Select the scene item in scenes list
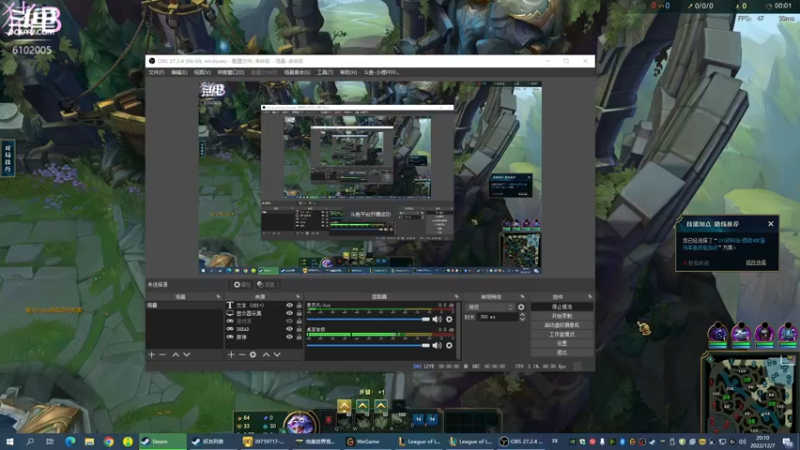Screen dimensions: 800x450 tap(184, 305)
